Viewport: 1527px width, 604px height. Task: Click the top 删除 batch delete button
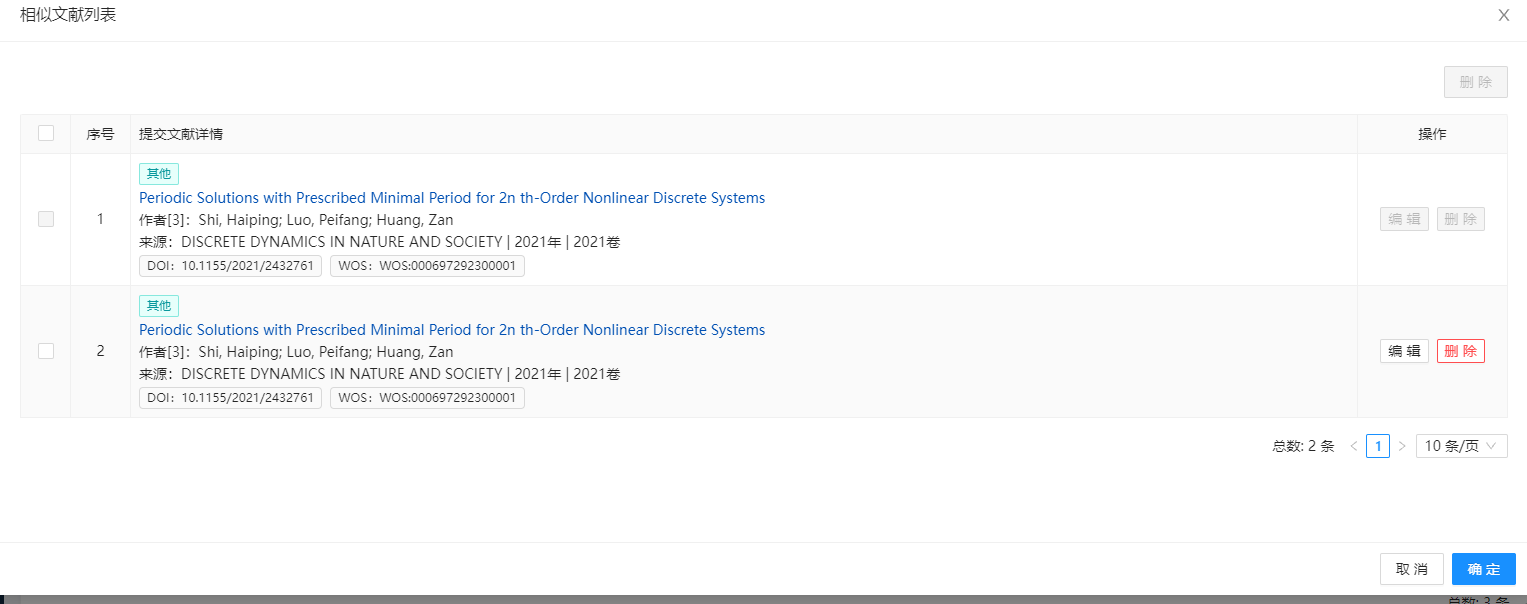(1475, 82)
